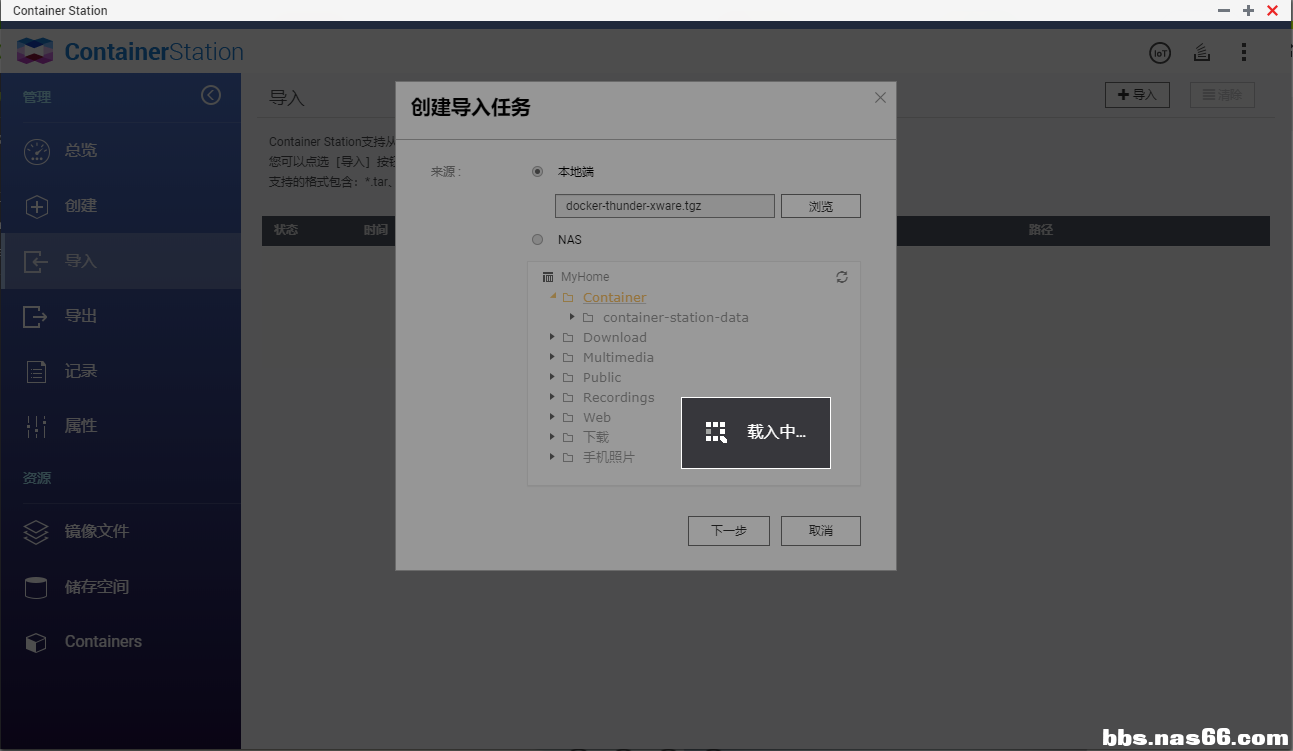Open 总览 in the sidebar
The width and height of the screenshot is (1293, 751).
pos(80,151)
